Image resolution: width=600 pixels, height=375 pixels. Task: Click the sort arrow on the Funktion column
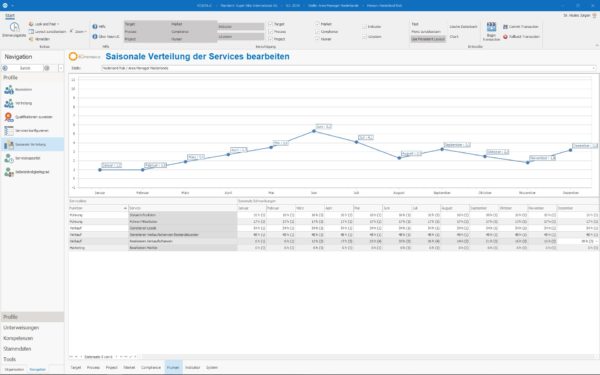[125, 208]
